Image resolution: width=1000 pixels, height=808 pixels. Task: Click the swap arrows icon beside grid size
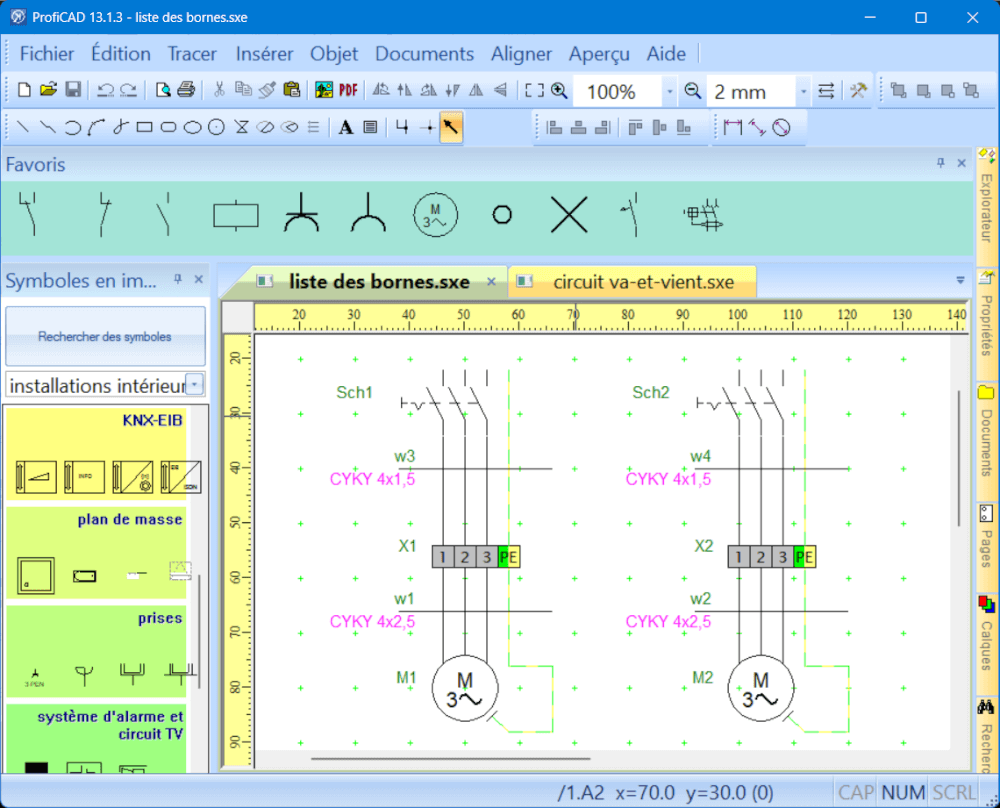point(826,90)
